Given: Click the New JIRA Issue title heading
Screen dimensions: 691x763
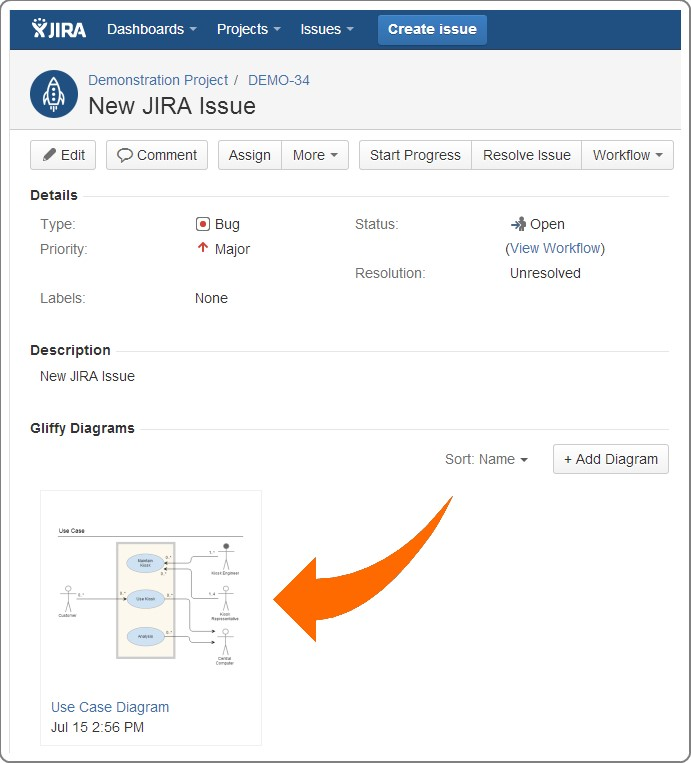Looking at the screenshot, I should 172,106.
